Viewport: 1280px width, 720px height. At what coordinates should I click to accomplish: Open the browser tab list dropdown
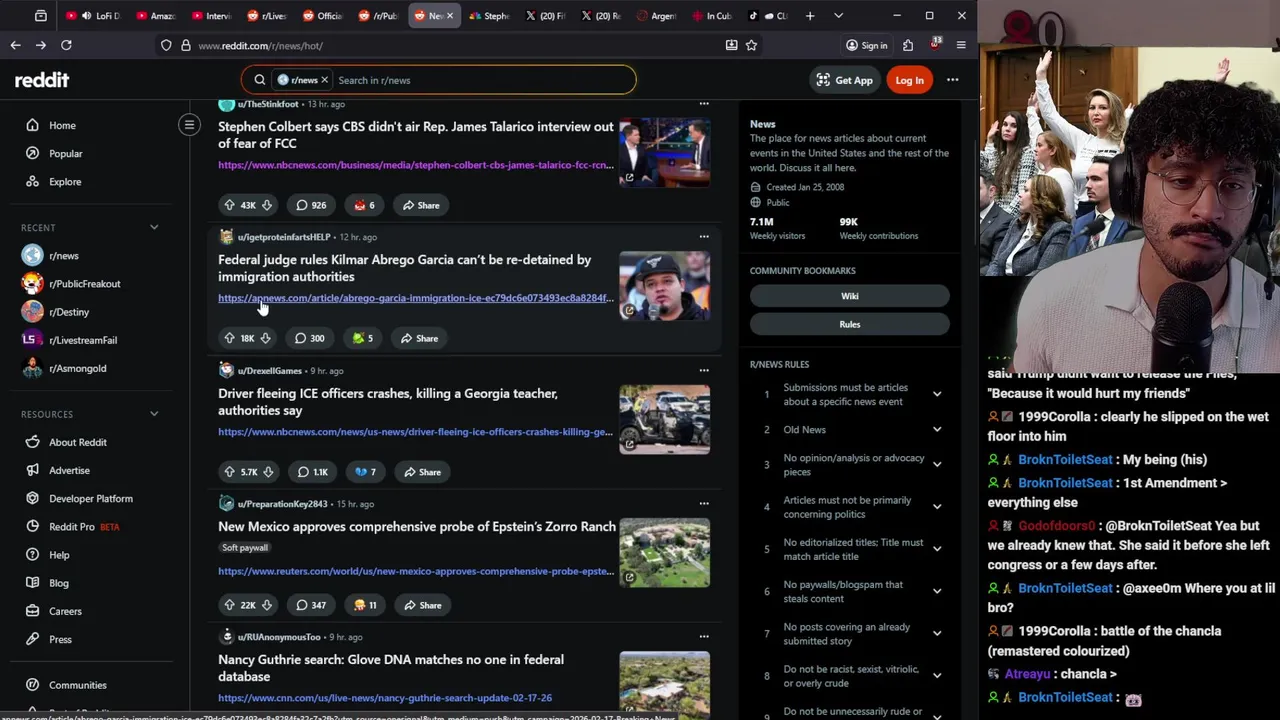click(838, 16)
